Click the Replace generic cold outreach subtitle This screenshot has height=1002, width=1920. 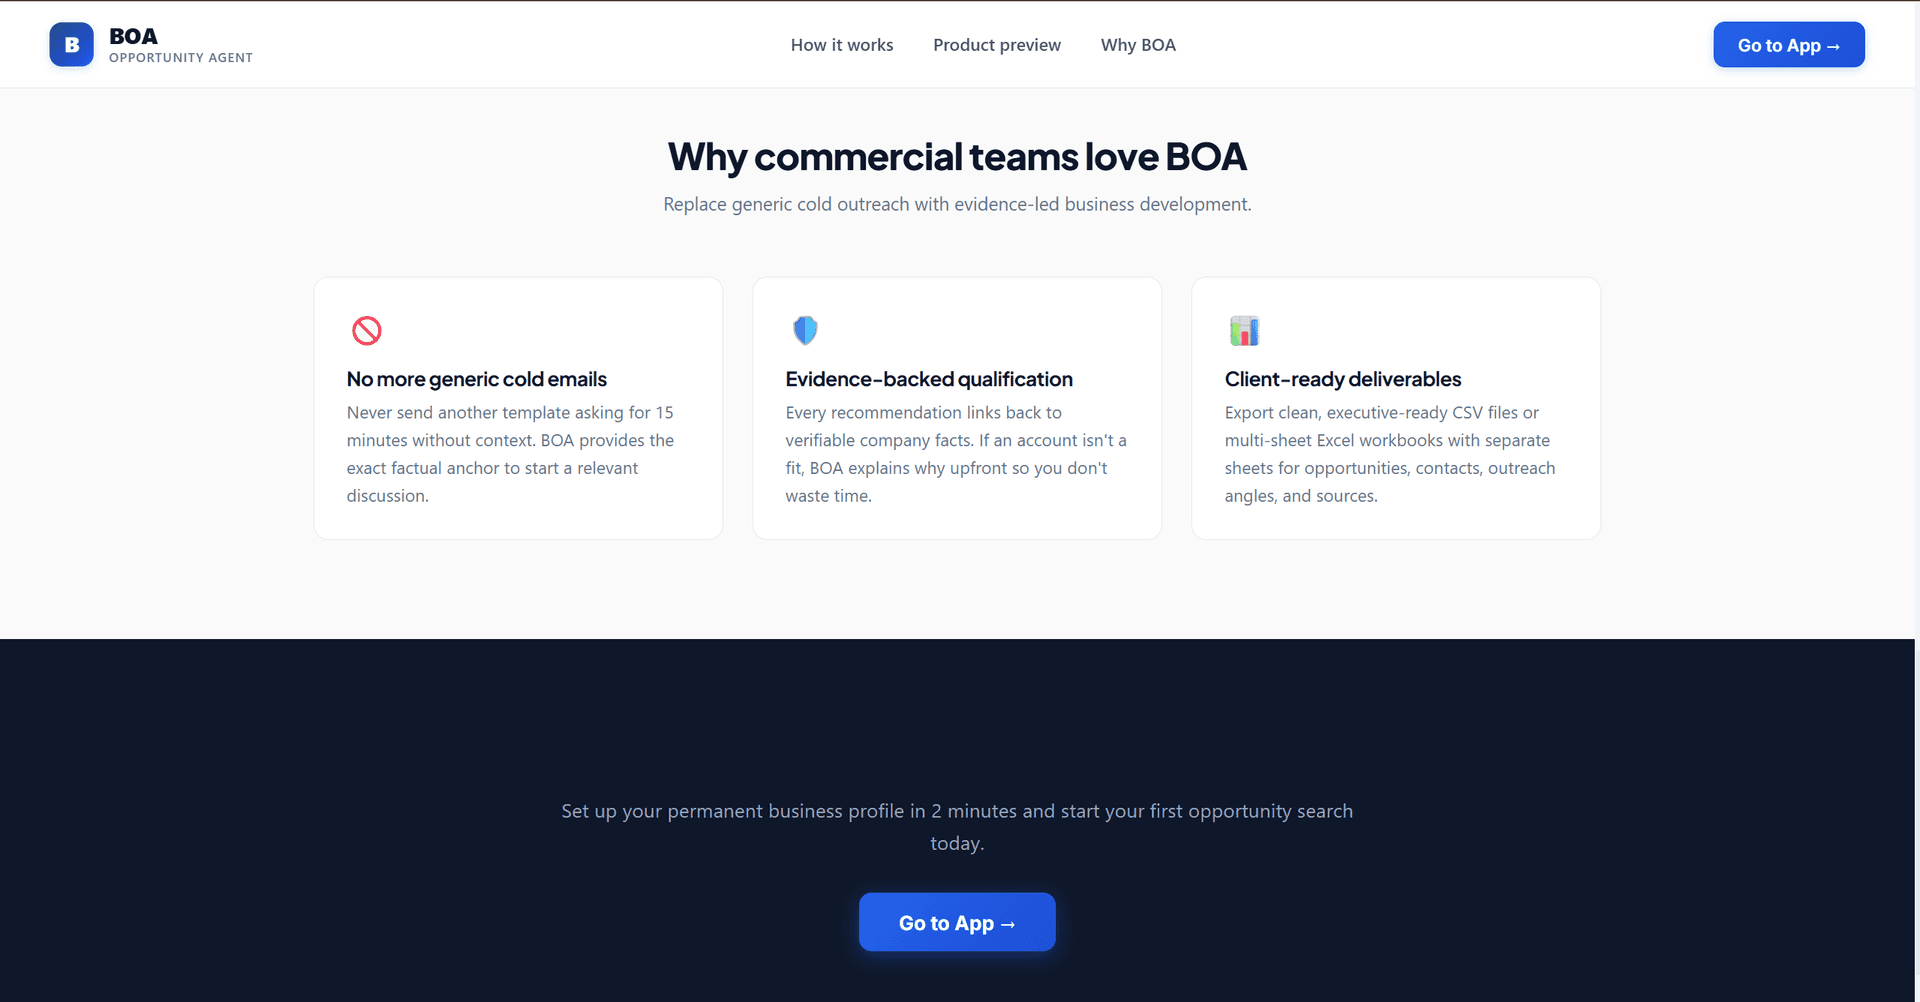coord(957,204)
